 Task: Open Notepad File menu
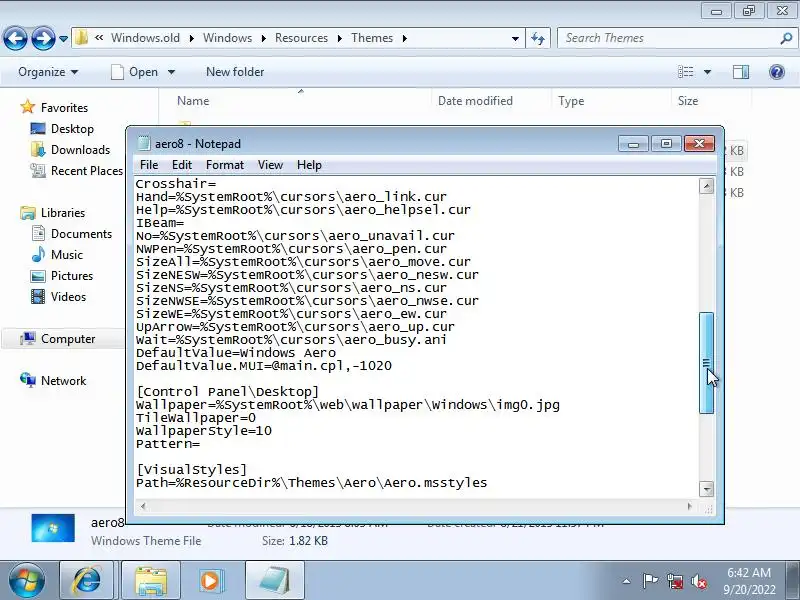click(x=149, y=165)
